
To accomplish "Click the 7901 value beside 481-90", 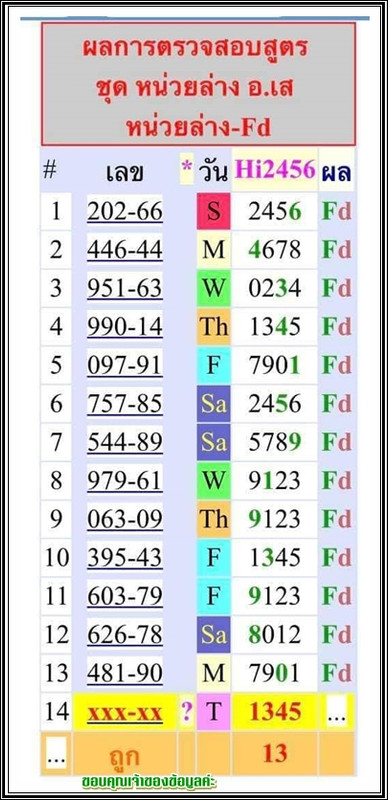I will (x=275, y=673).
